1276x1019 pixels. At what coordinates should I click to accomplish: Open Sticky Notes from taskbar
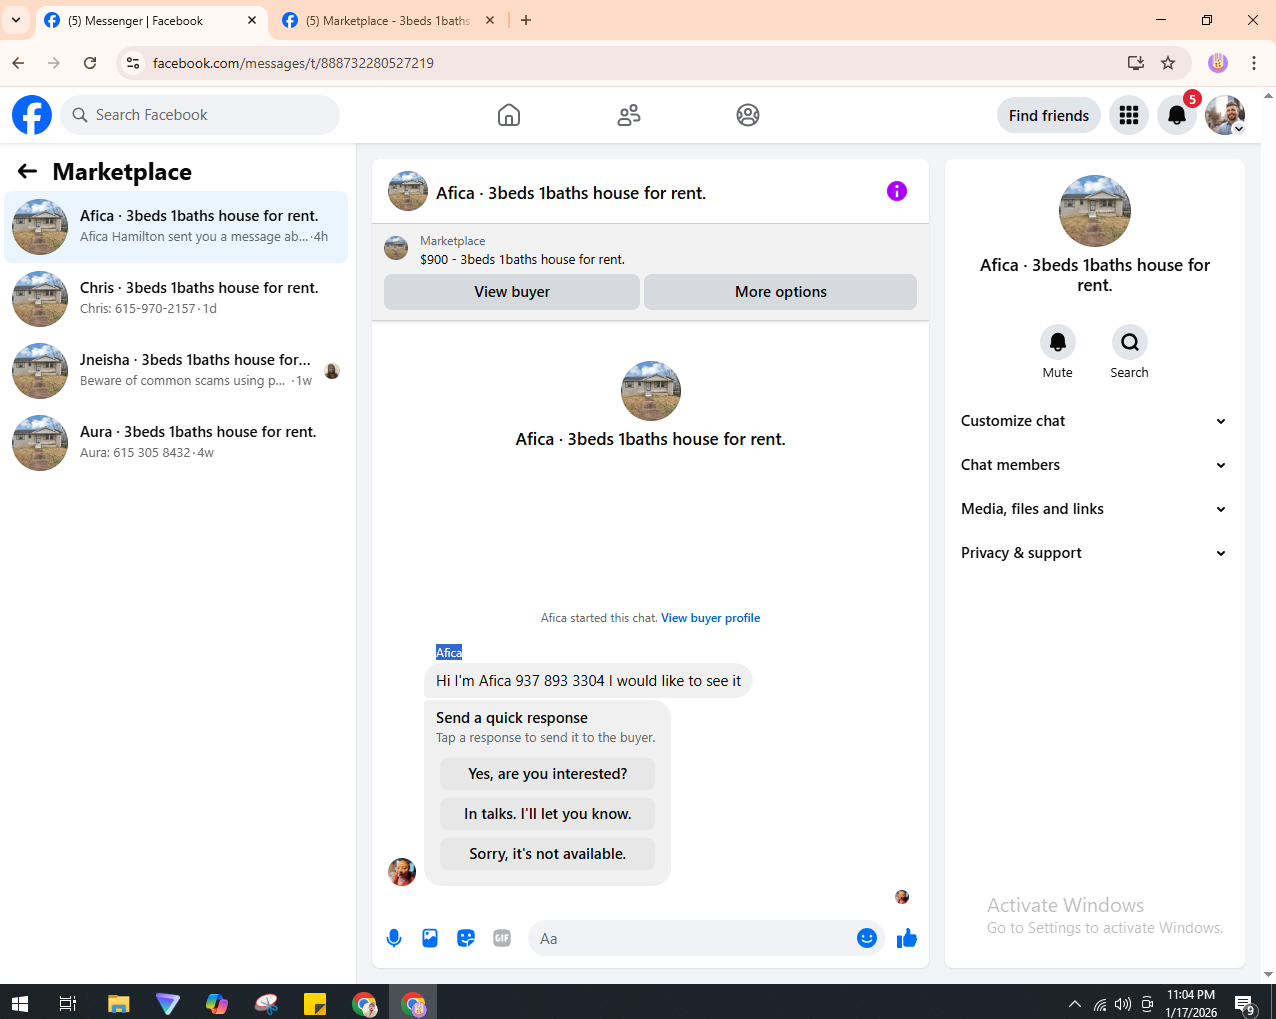(315, 1003)
